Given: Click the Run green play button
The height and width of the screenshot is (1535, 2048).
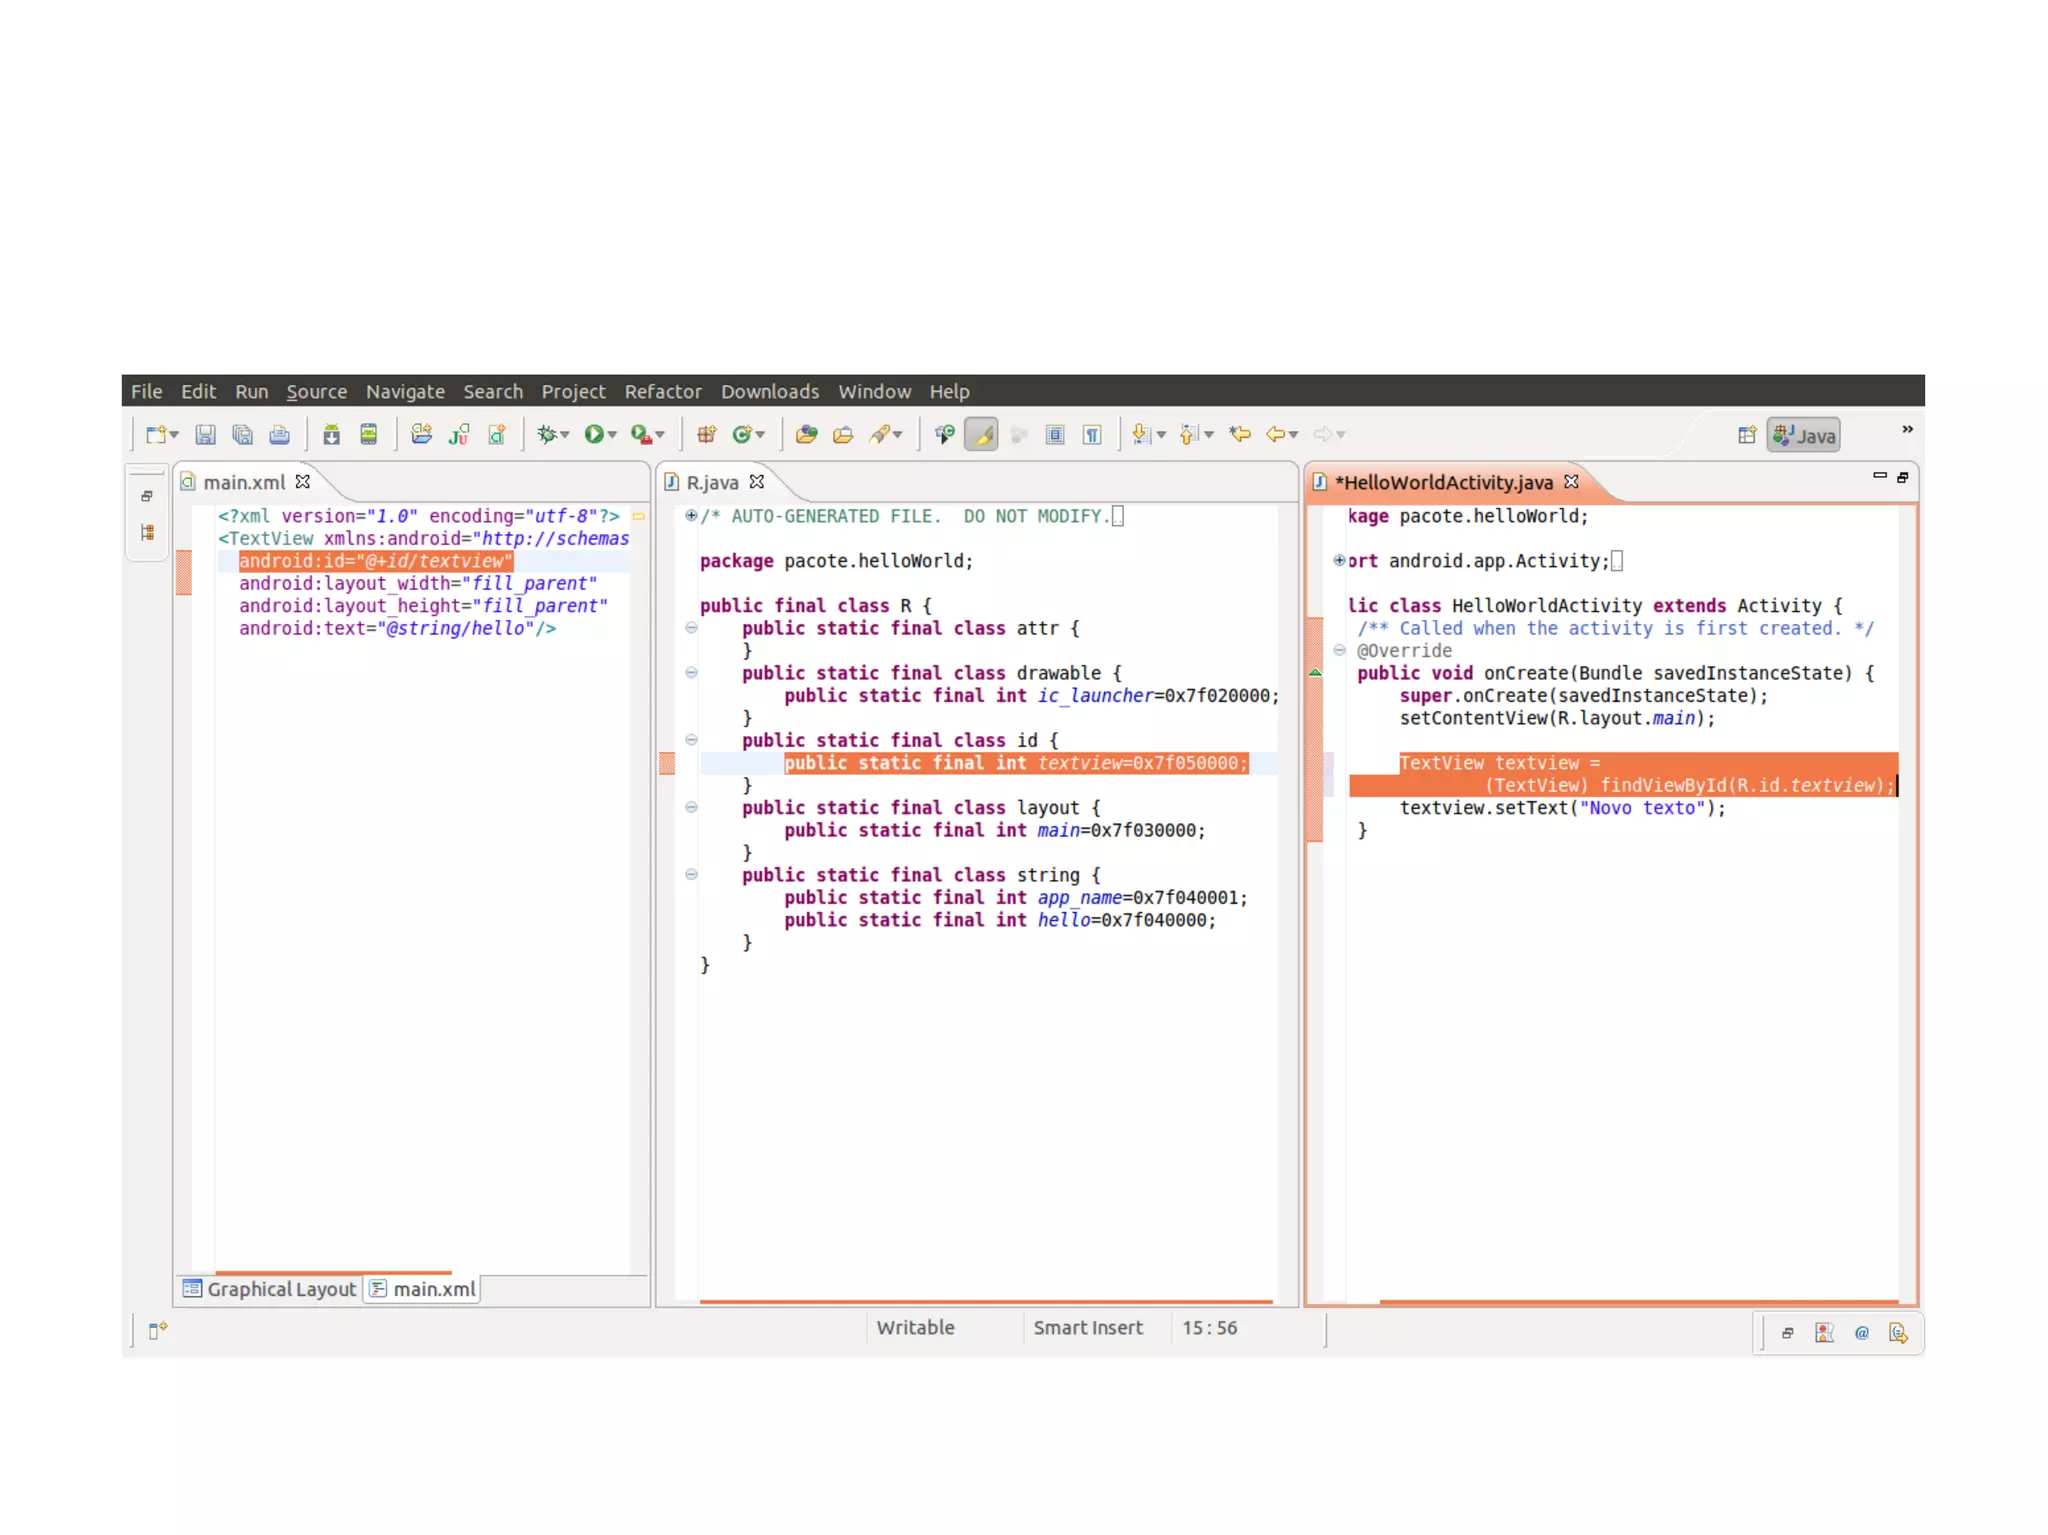Looking at the screenshot, I should pos(594,434).
